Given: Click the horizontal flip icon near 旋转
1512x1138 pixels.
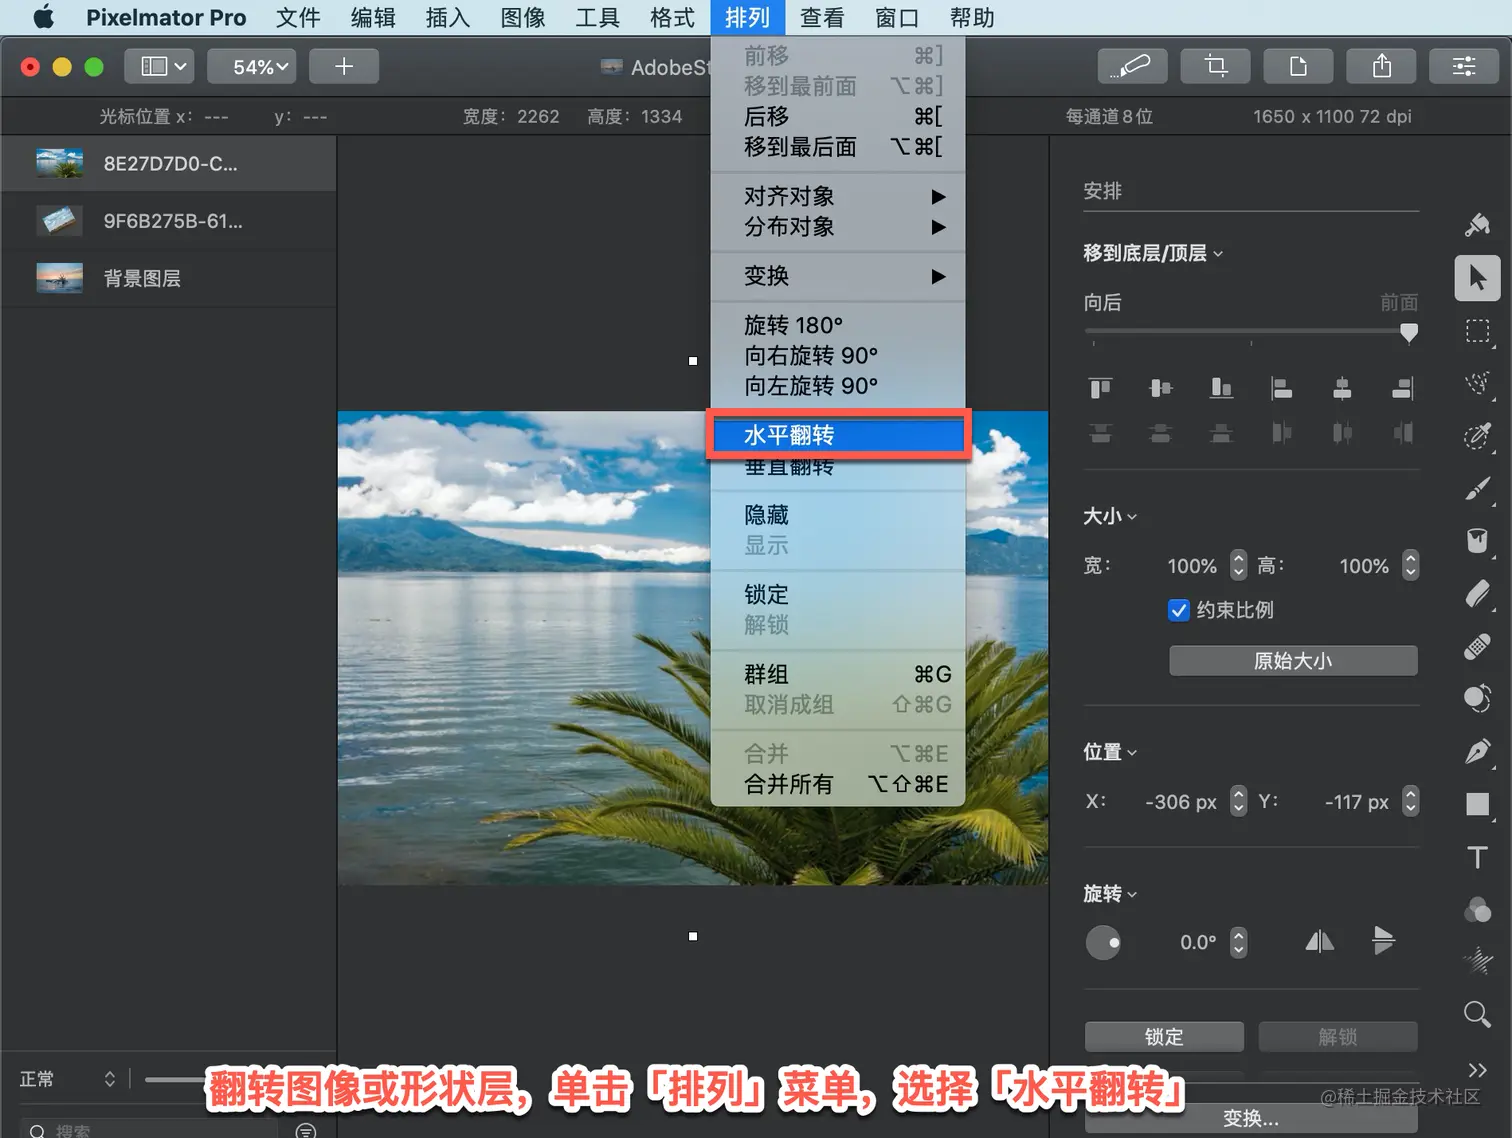Looking at the screenshot, I should (x=1319, y=941).
